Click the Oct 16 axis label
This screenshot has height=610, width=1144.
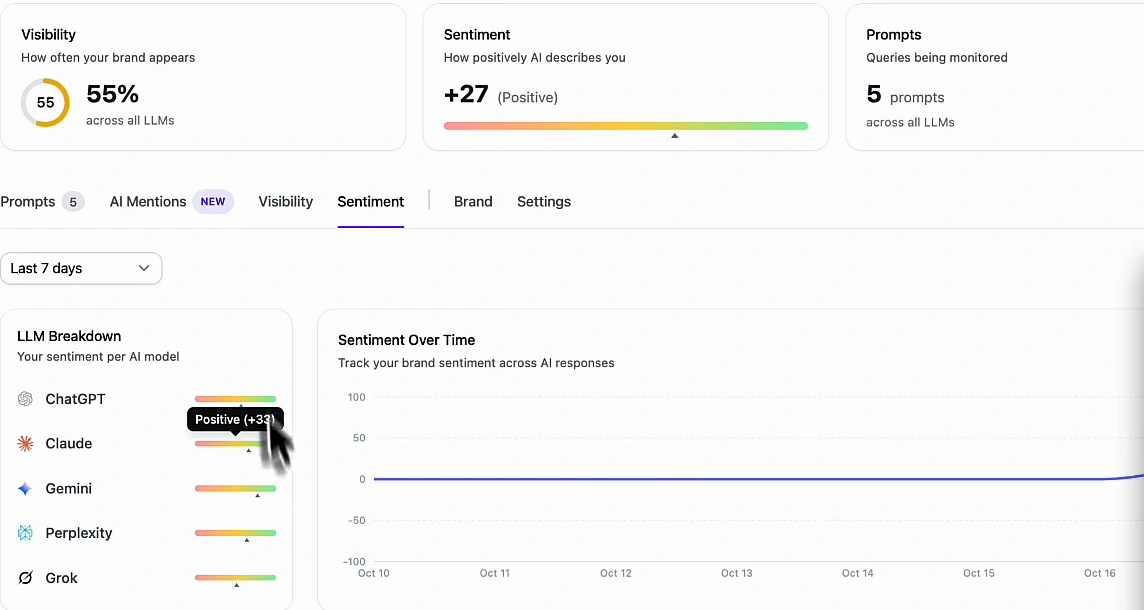(1099, 574)
